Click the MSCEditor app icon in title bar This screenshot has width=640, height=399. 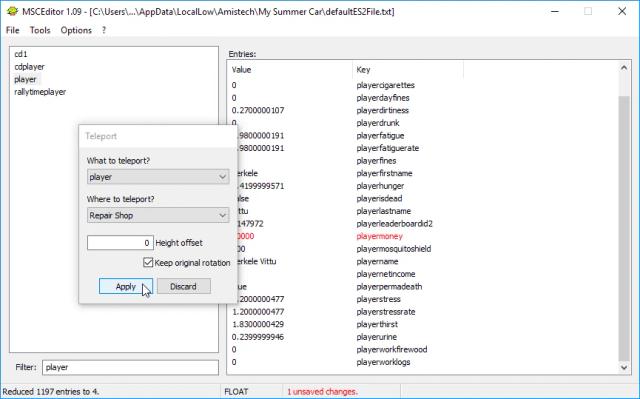(x=12, y=11)
